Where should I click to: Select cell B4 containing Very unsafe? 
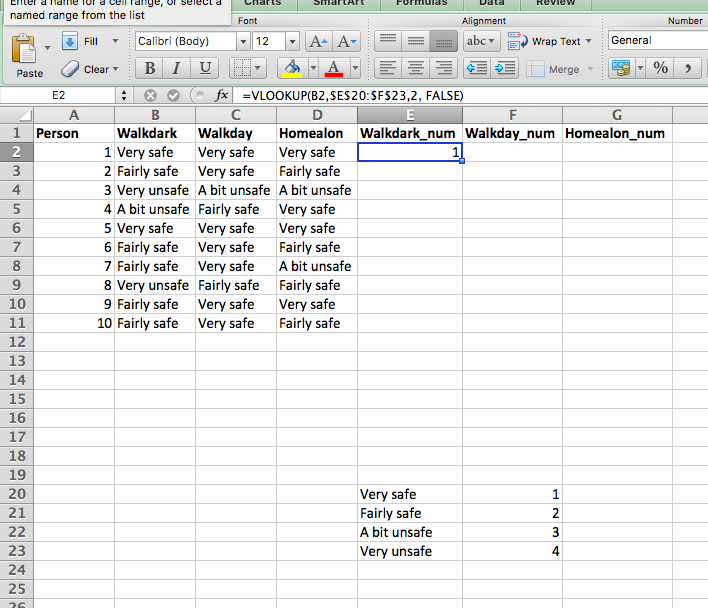(155, 190)
